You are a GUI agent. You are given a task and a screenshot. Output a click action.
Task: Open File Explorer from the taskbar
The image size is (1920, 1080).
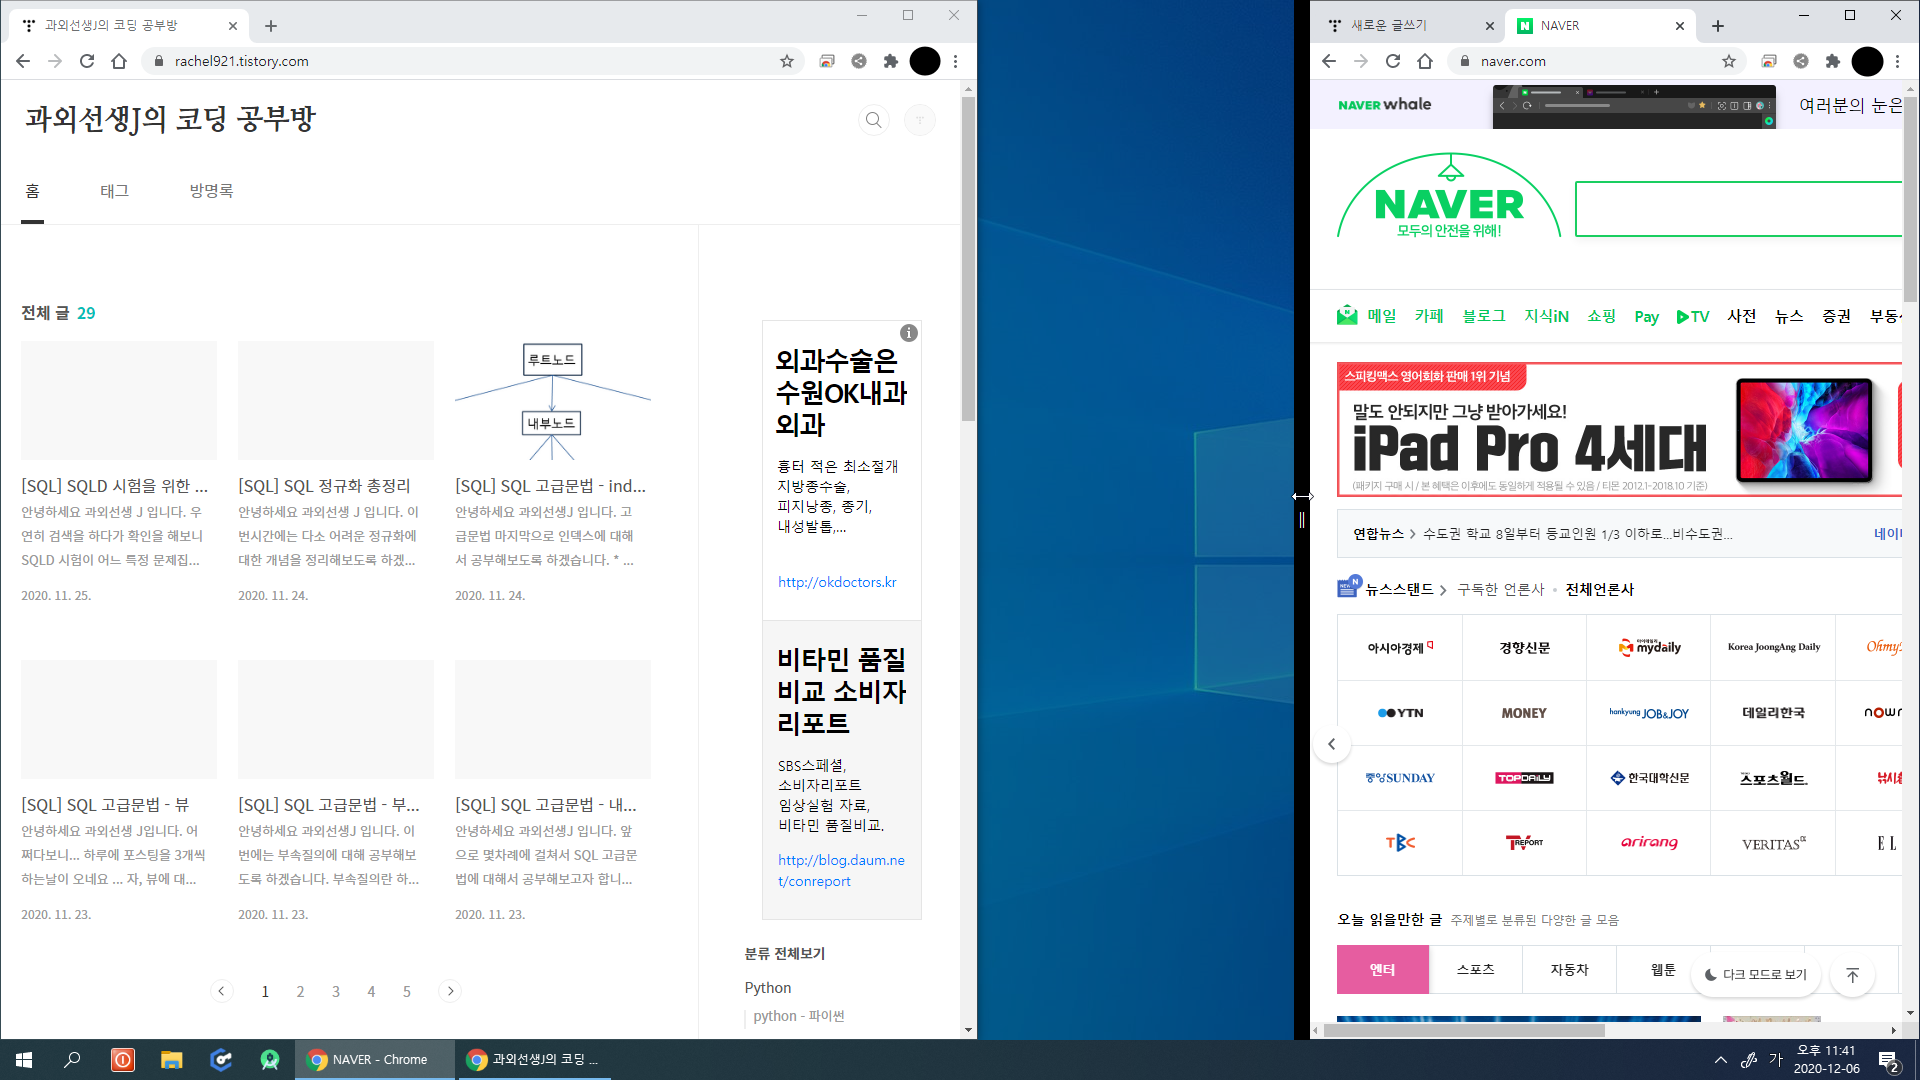pos(171,1059)
